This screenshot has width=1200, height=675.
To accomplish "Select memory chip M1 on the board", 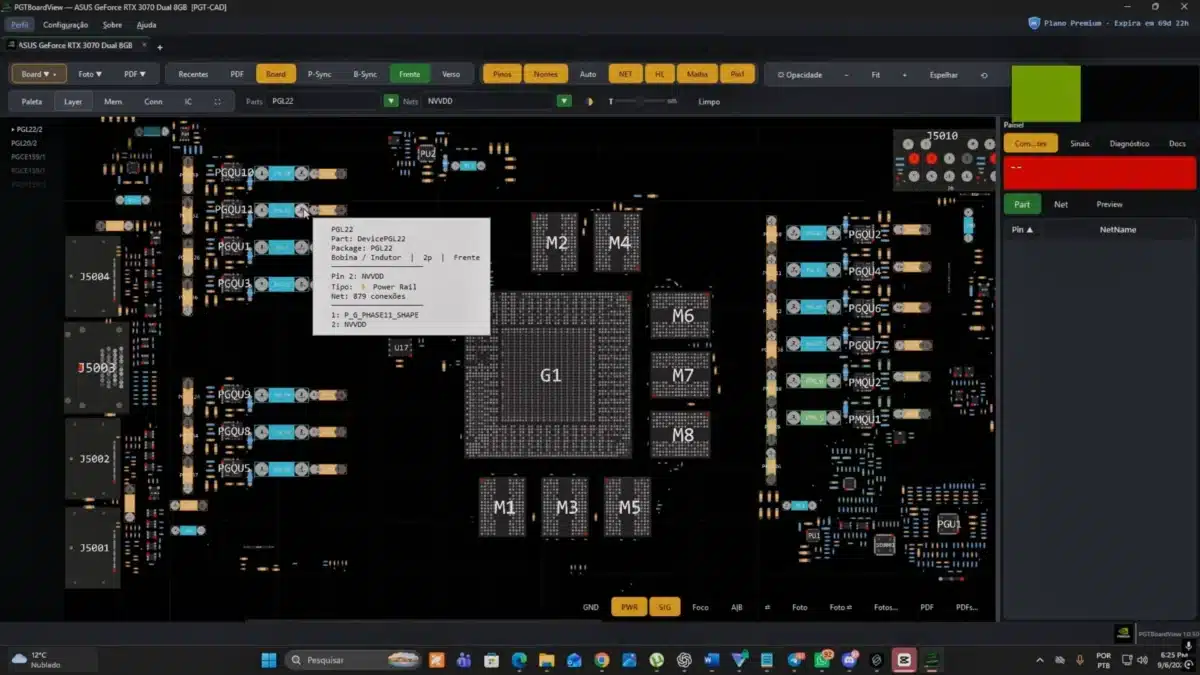I will [x=503, y=507].
